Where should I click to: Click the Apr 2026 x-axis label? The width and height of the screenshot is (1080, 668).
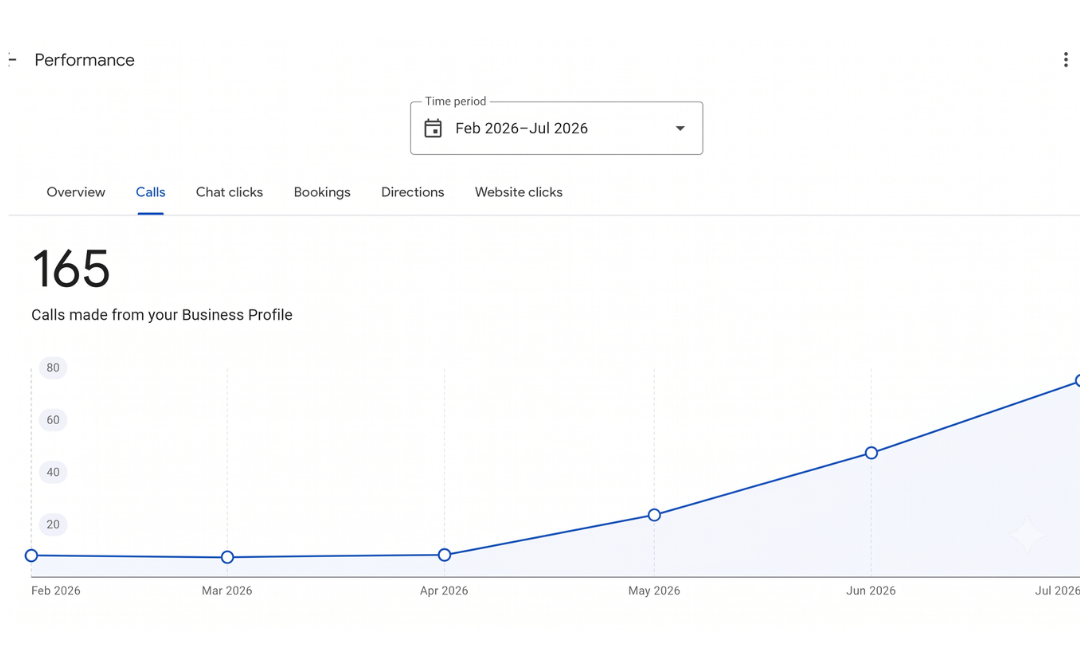[x=444, y=591]
